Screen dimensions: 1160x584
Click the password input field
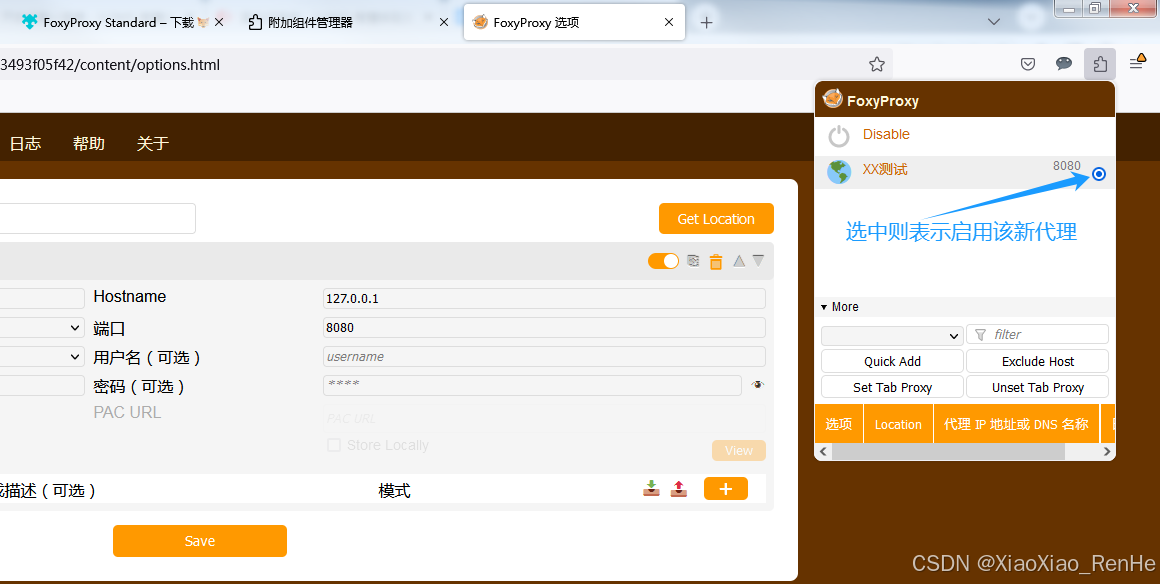[533, 385]
